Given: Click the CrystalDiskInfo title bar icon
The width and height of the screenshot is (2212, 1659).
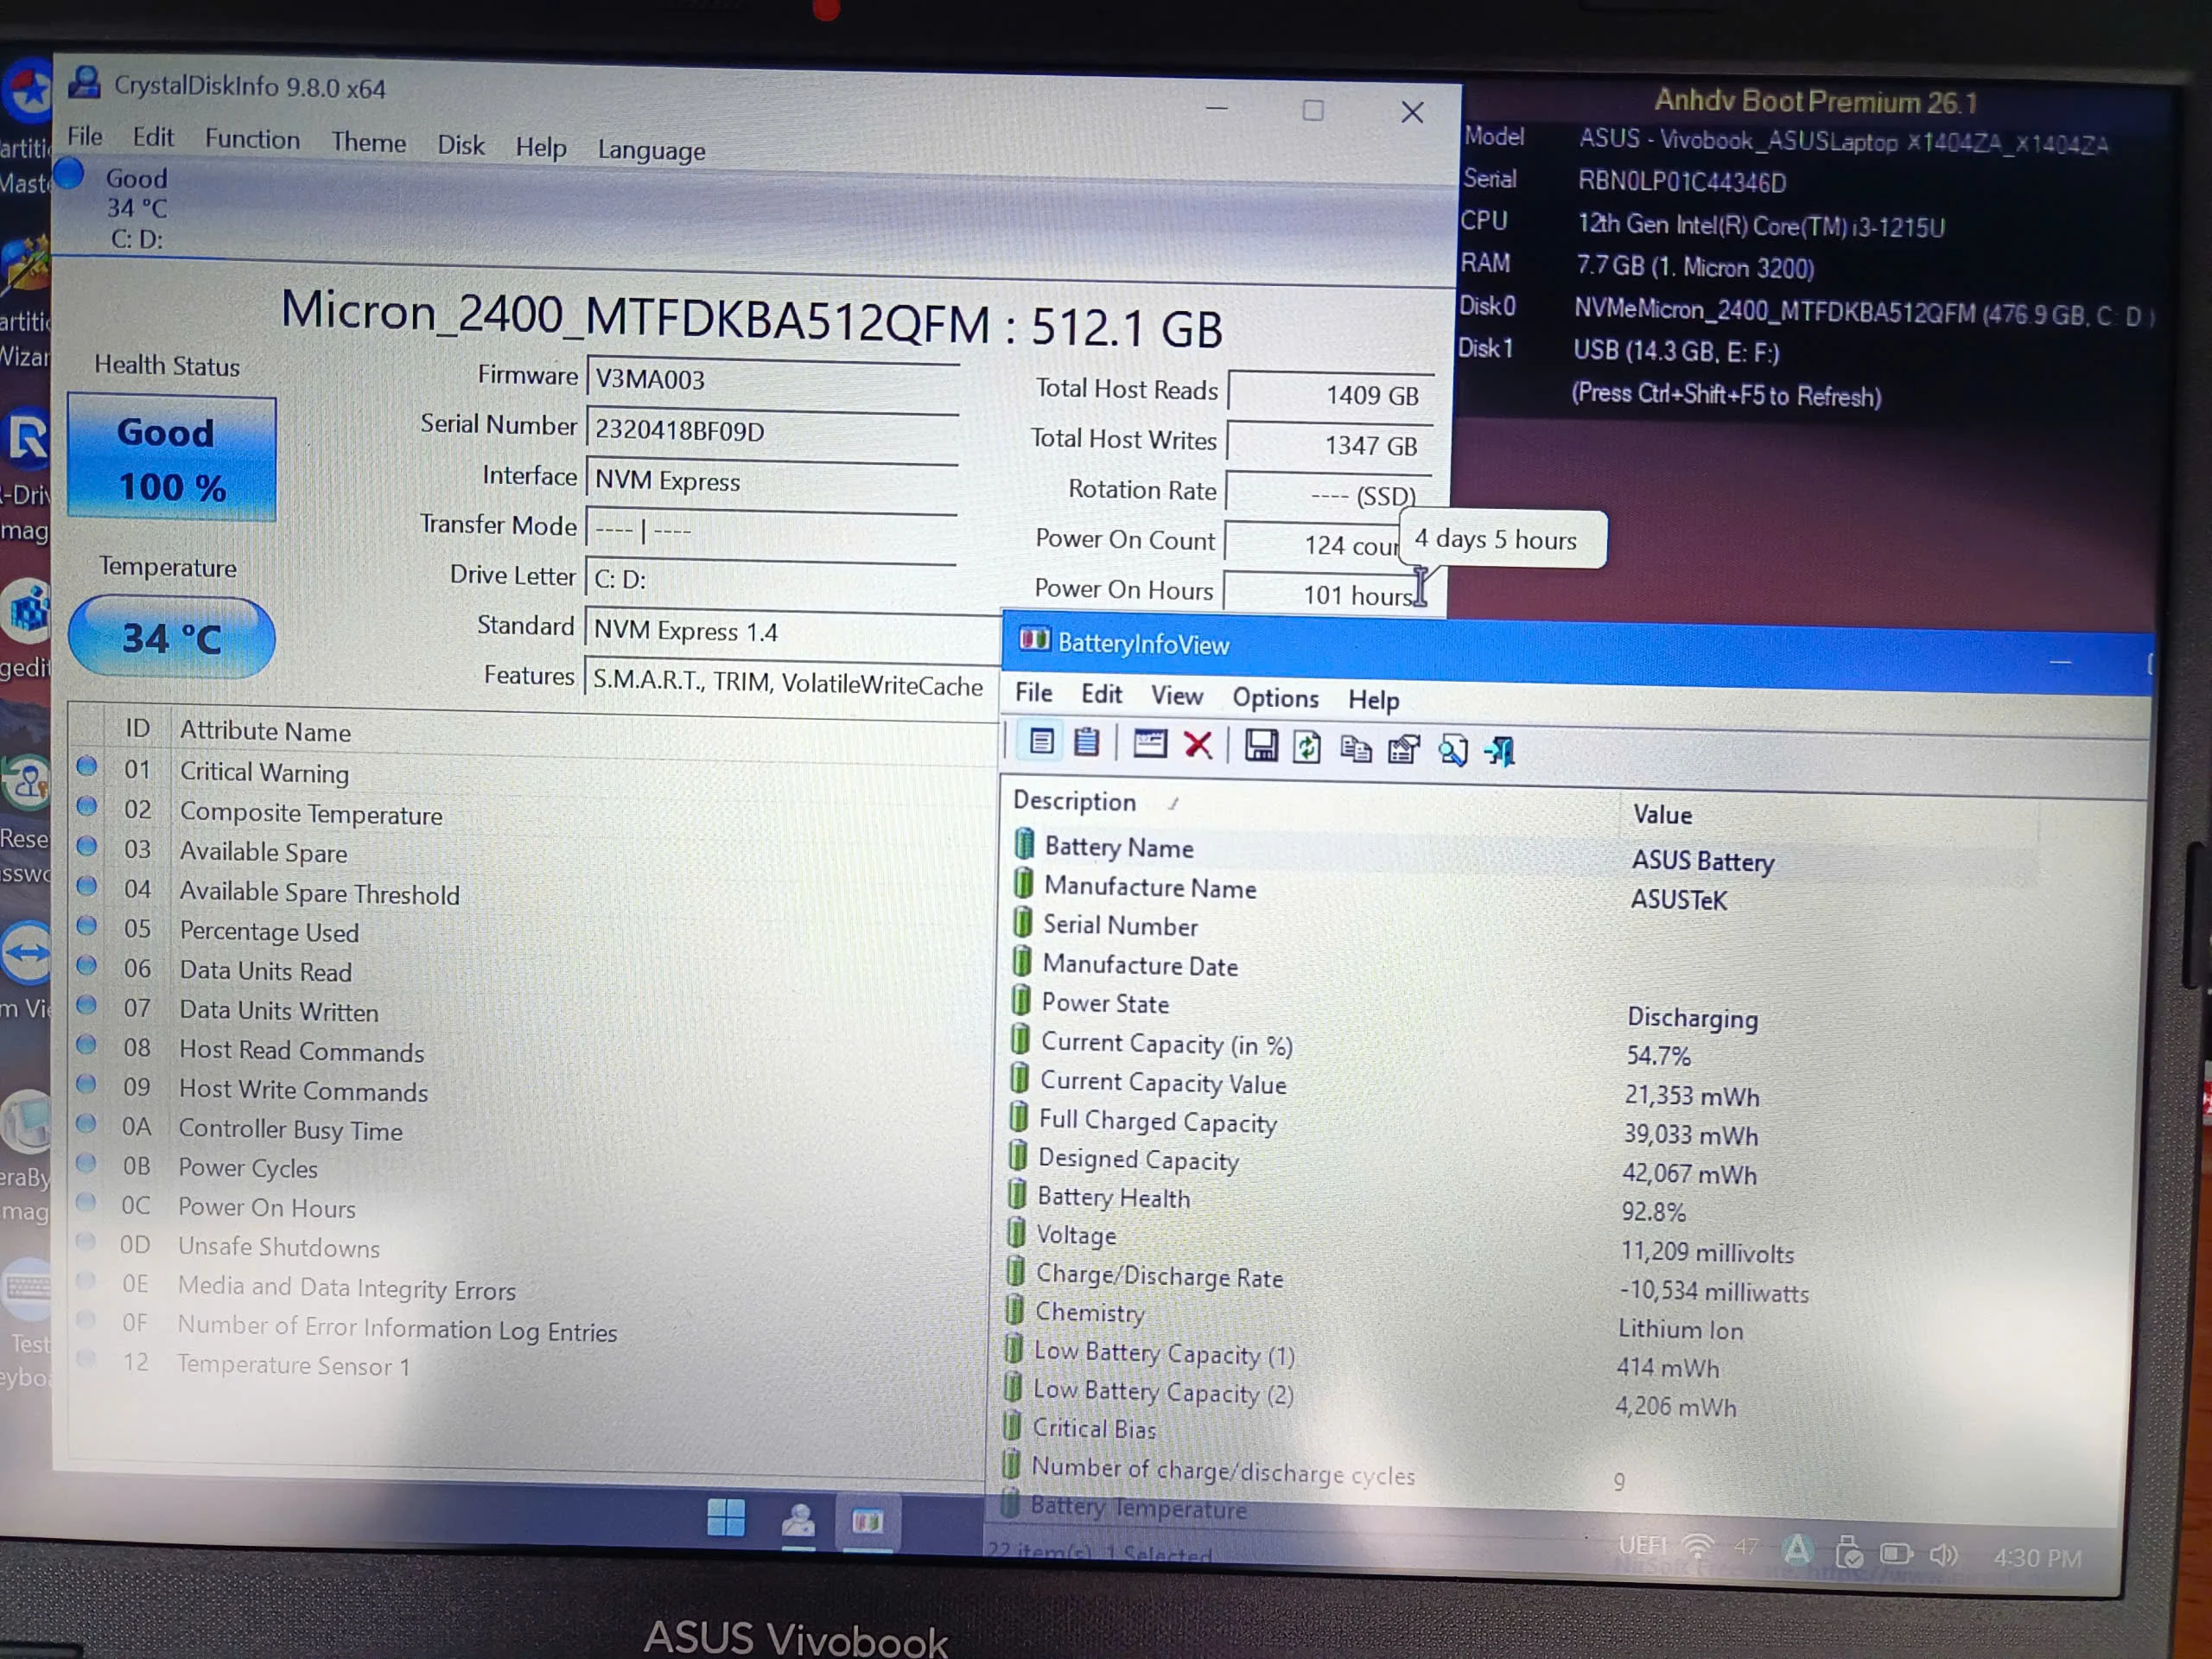Looking at the screenshot, I should tap(85, 82).
